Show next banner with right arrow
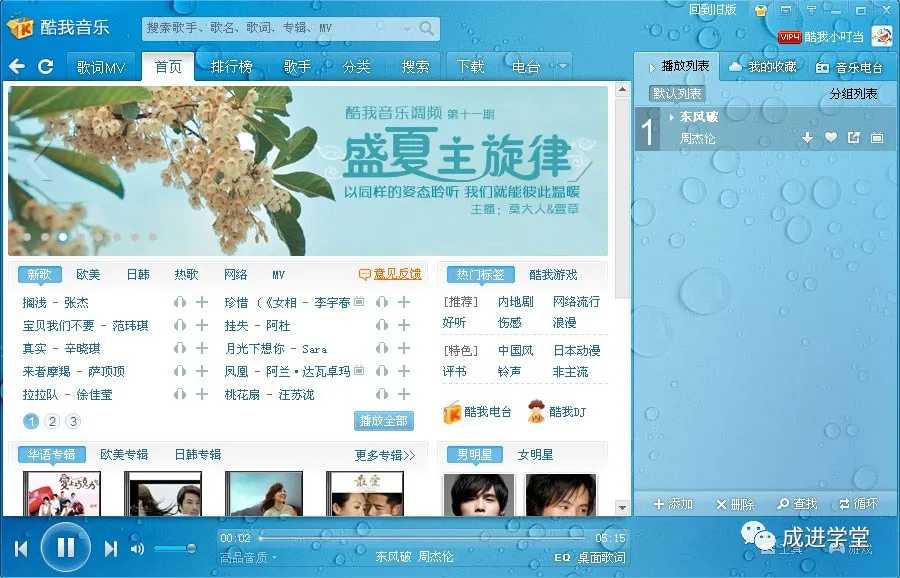 click(x=583, y=164)
